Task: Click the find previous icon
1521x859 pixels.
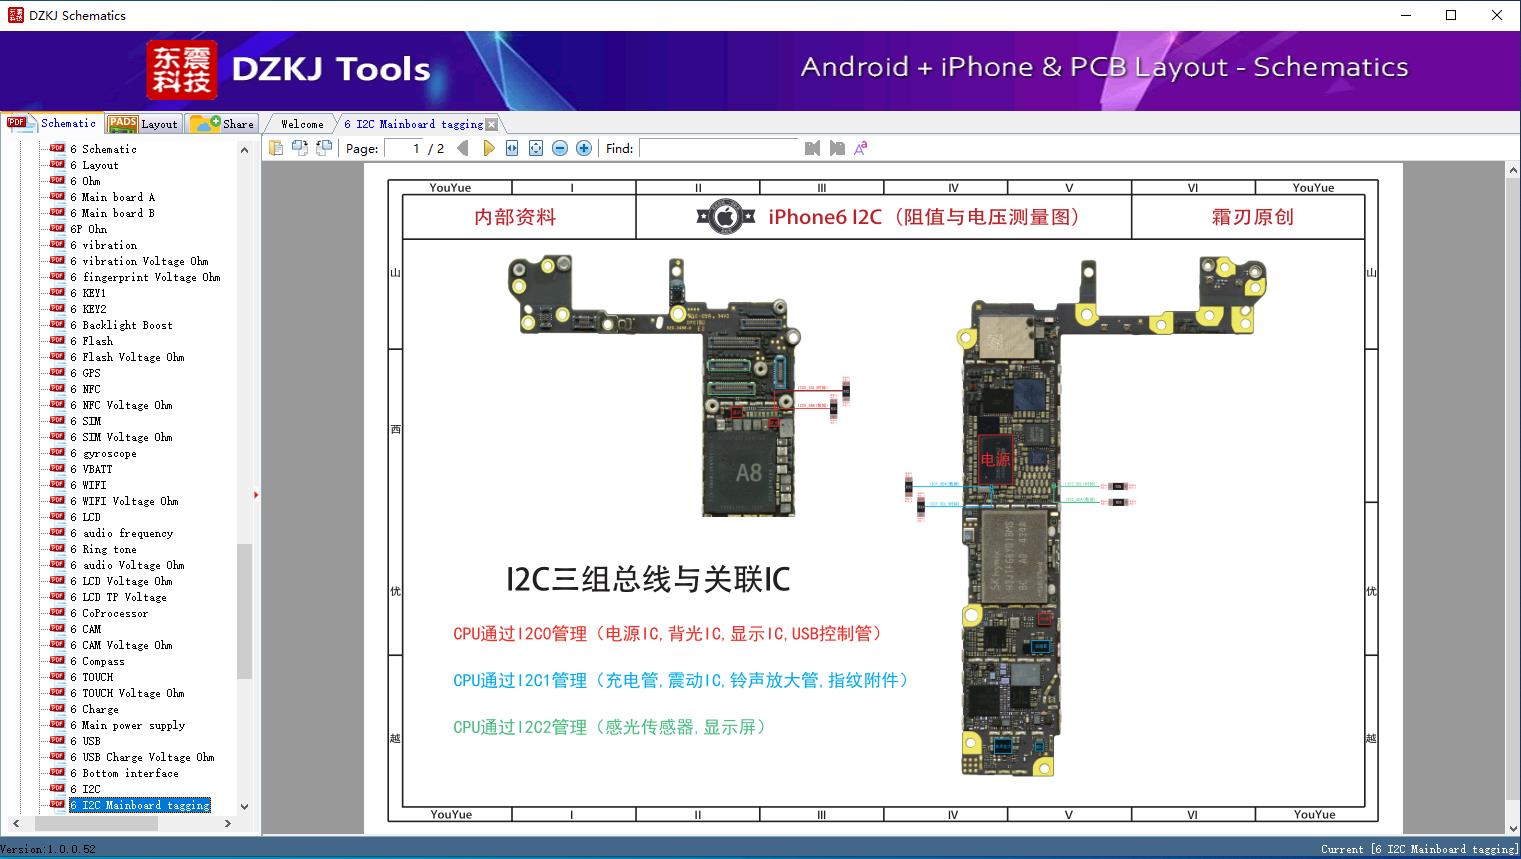Action: (x=812, y=148)
